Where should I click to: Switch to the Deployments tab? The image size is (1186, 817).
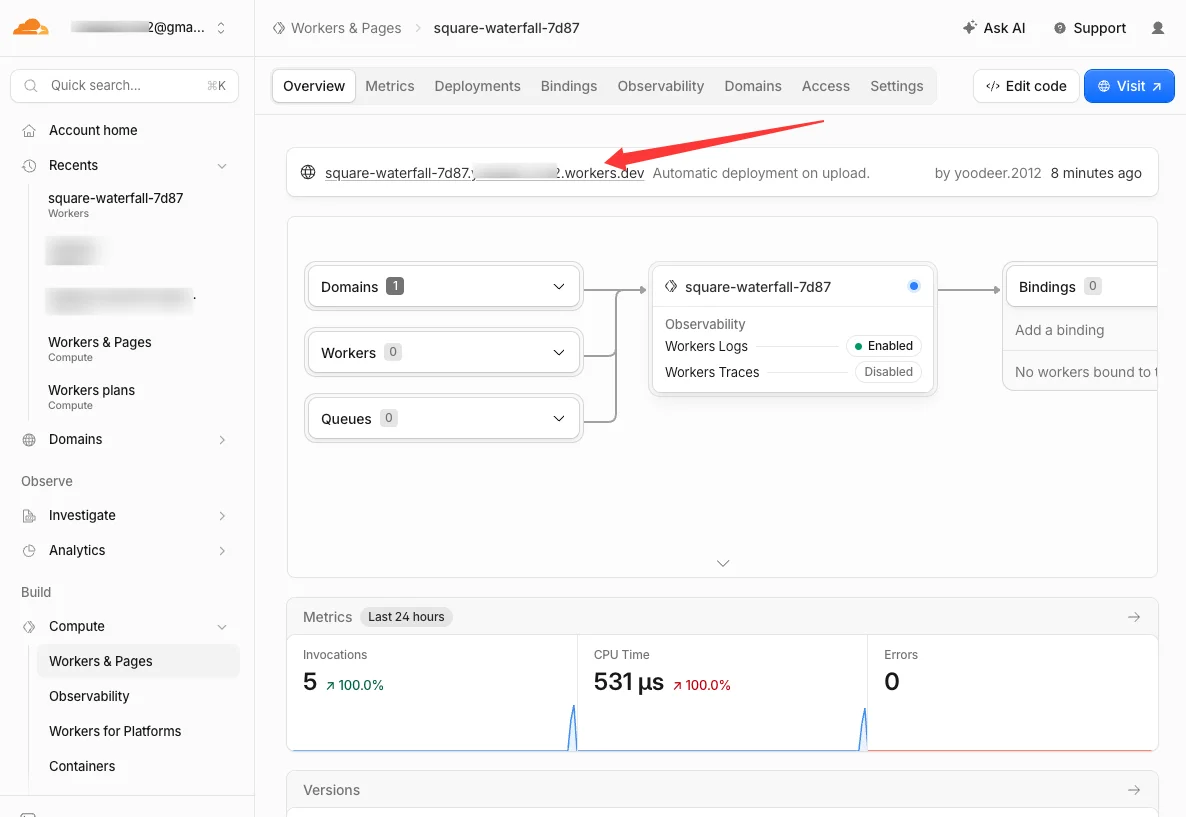[x=477, y=86]
